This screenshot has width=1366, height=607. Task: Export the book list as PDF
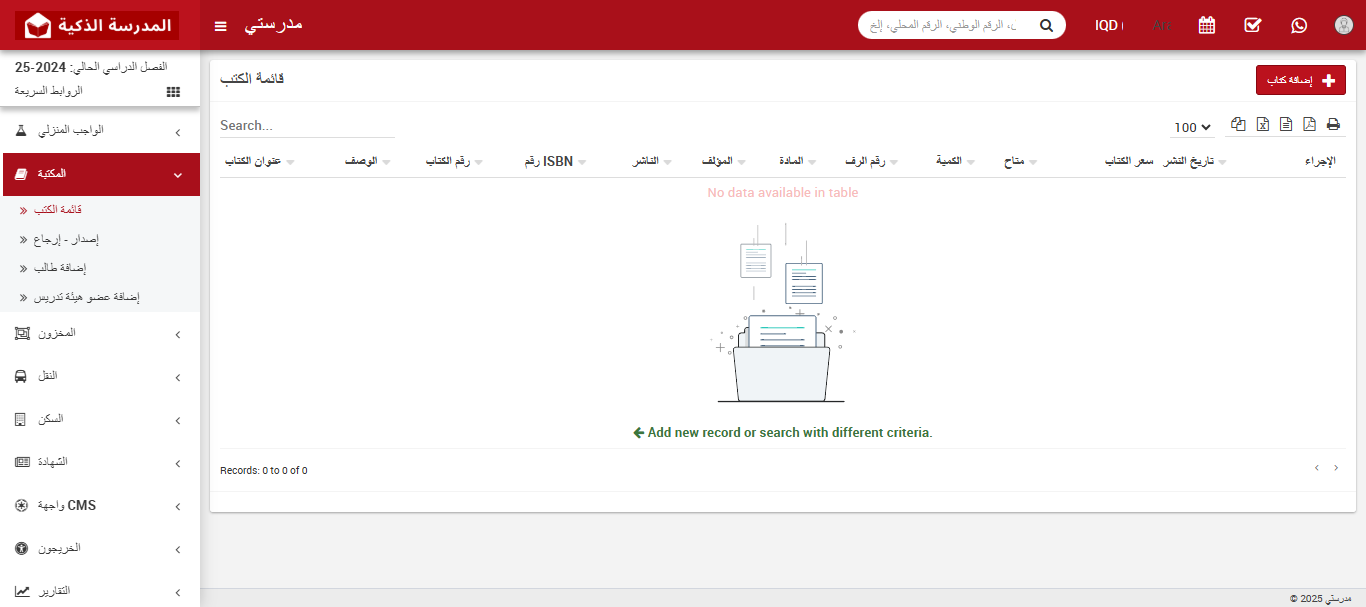pyautogui.click(x=1309, y=125)
